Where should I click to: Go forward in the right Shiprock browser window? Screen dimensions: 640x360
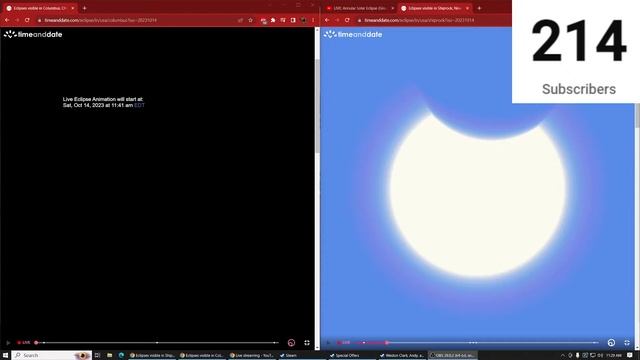[x=337, y=20]
